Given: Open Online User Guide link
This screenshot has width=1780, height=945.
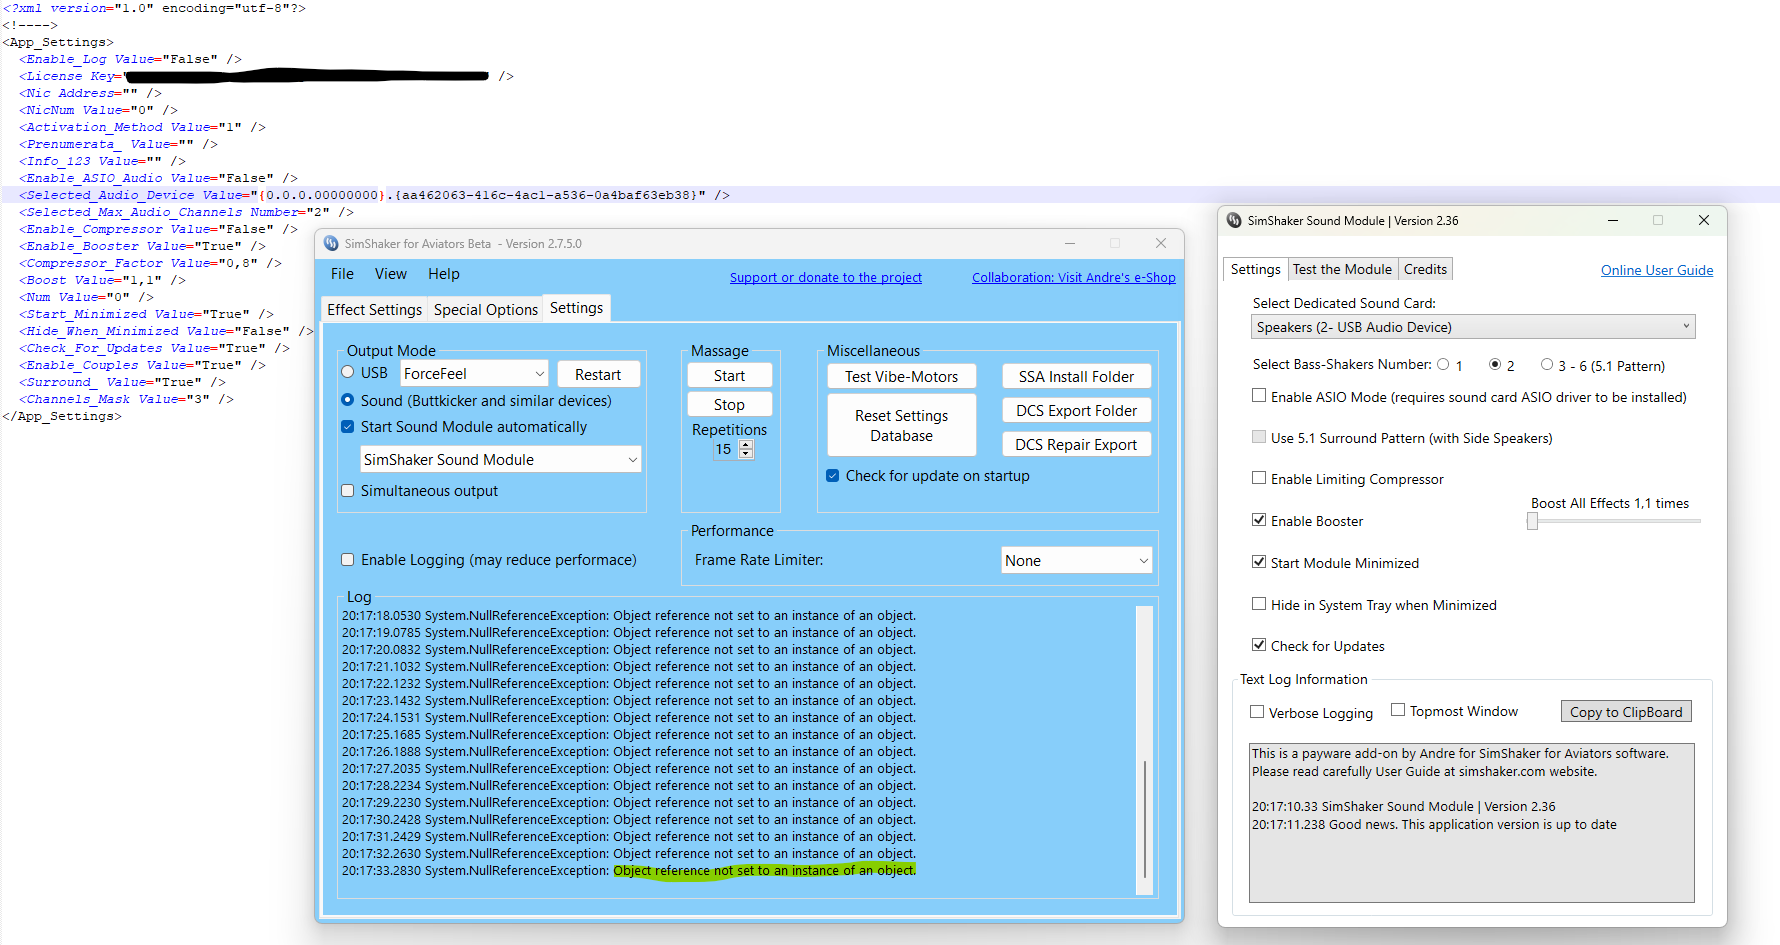Looking at the screenshot, I should tap(1657, 270).
